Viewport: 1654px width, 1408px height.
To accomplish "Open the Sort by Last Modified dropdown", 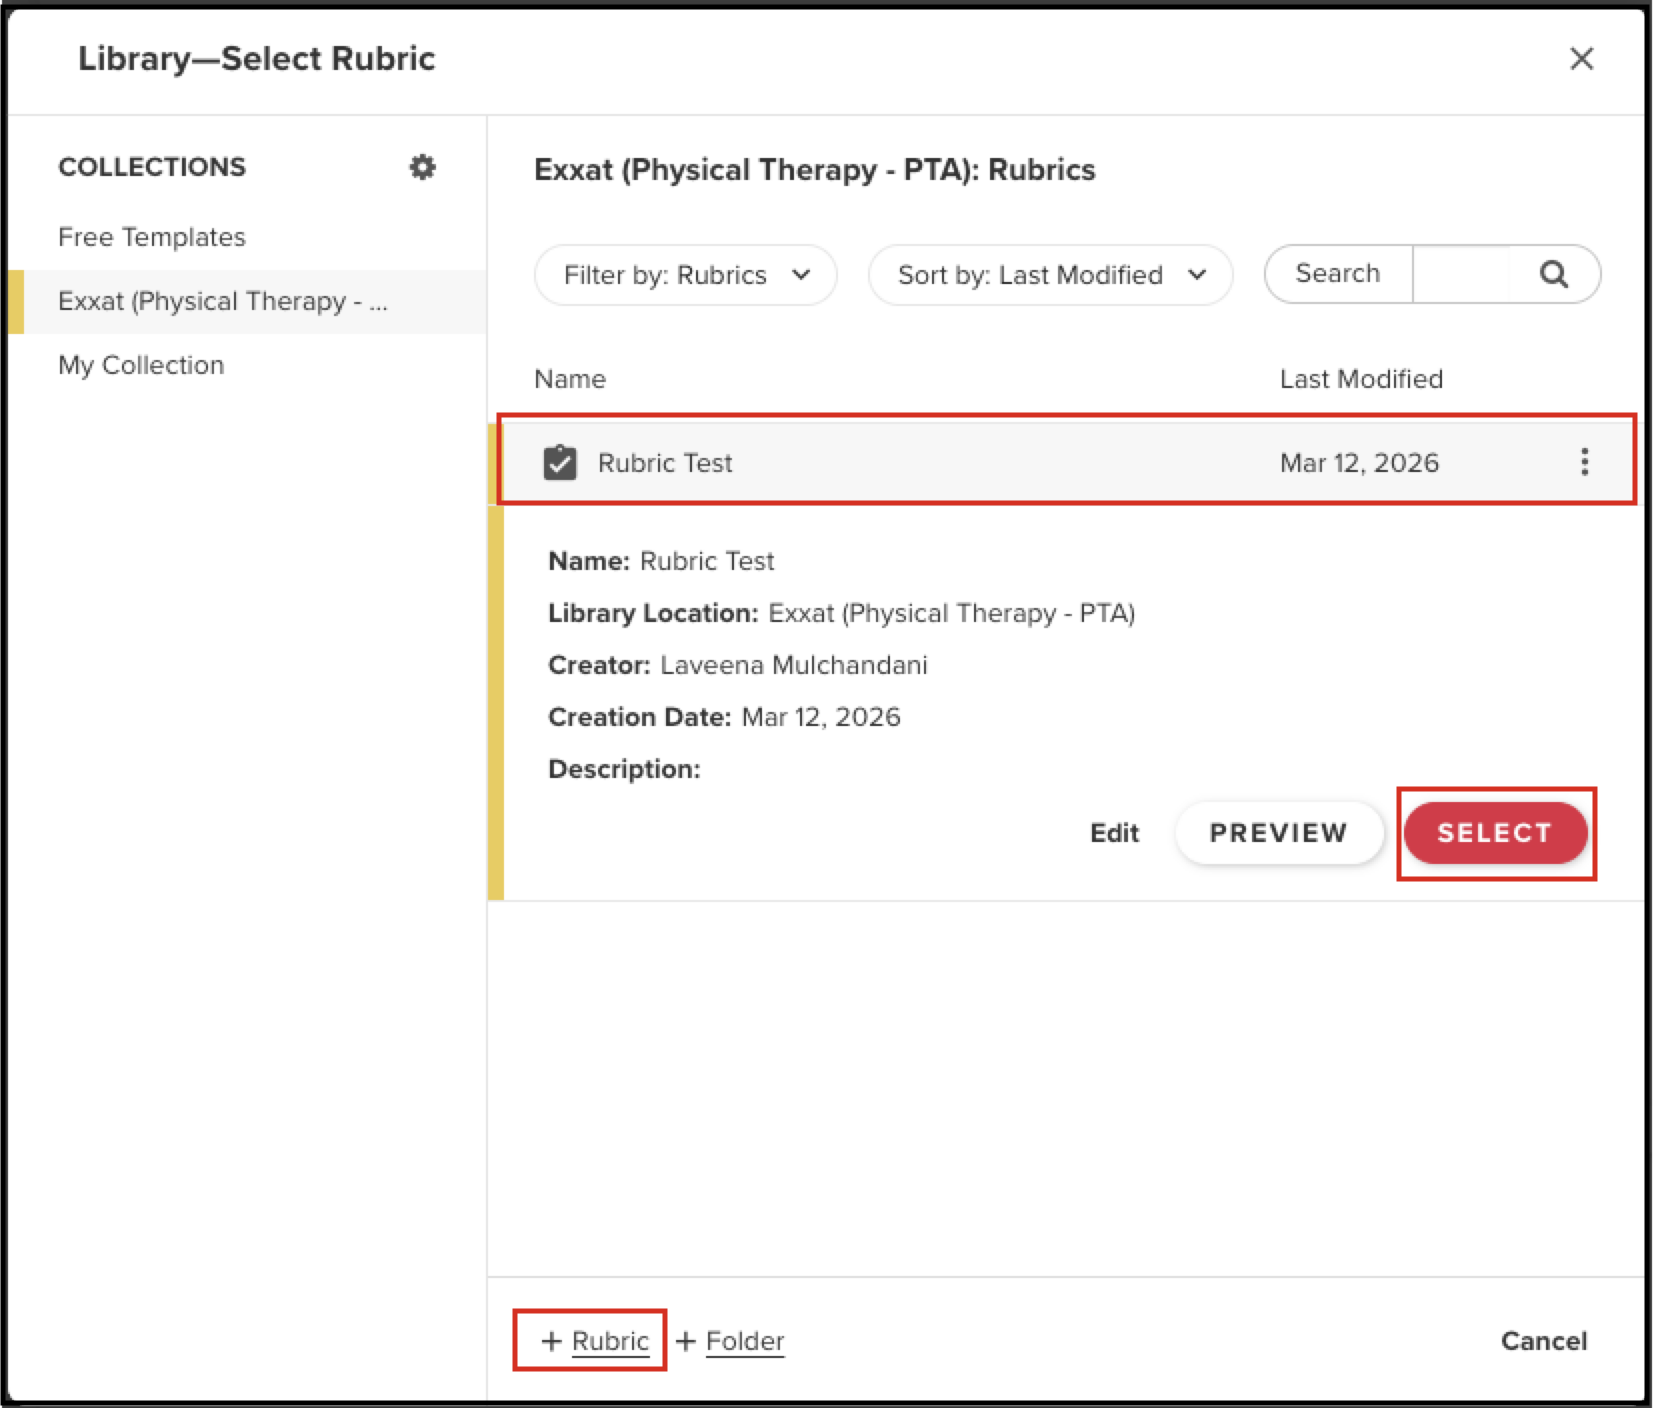I will (1050, 275).
